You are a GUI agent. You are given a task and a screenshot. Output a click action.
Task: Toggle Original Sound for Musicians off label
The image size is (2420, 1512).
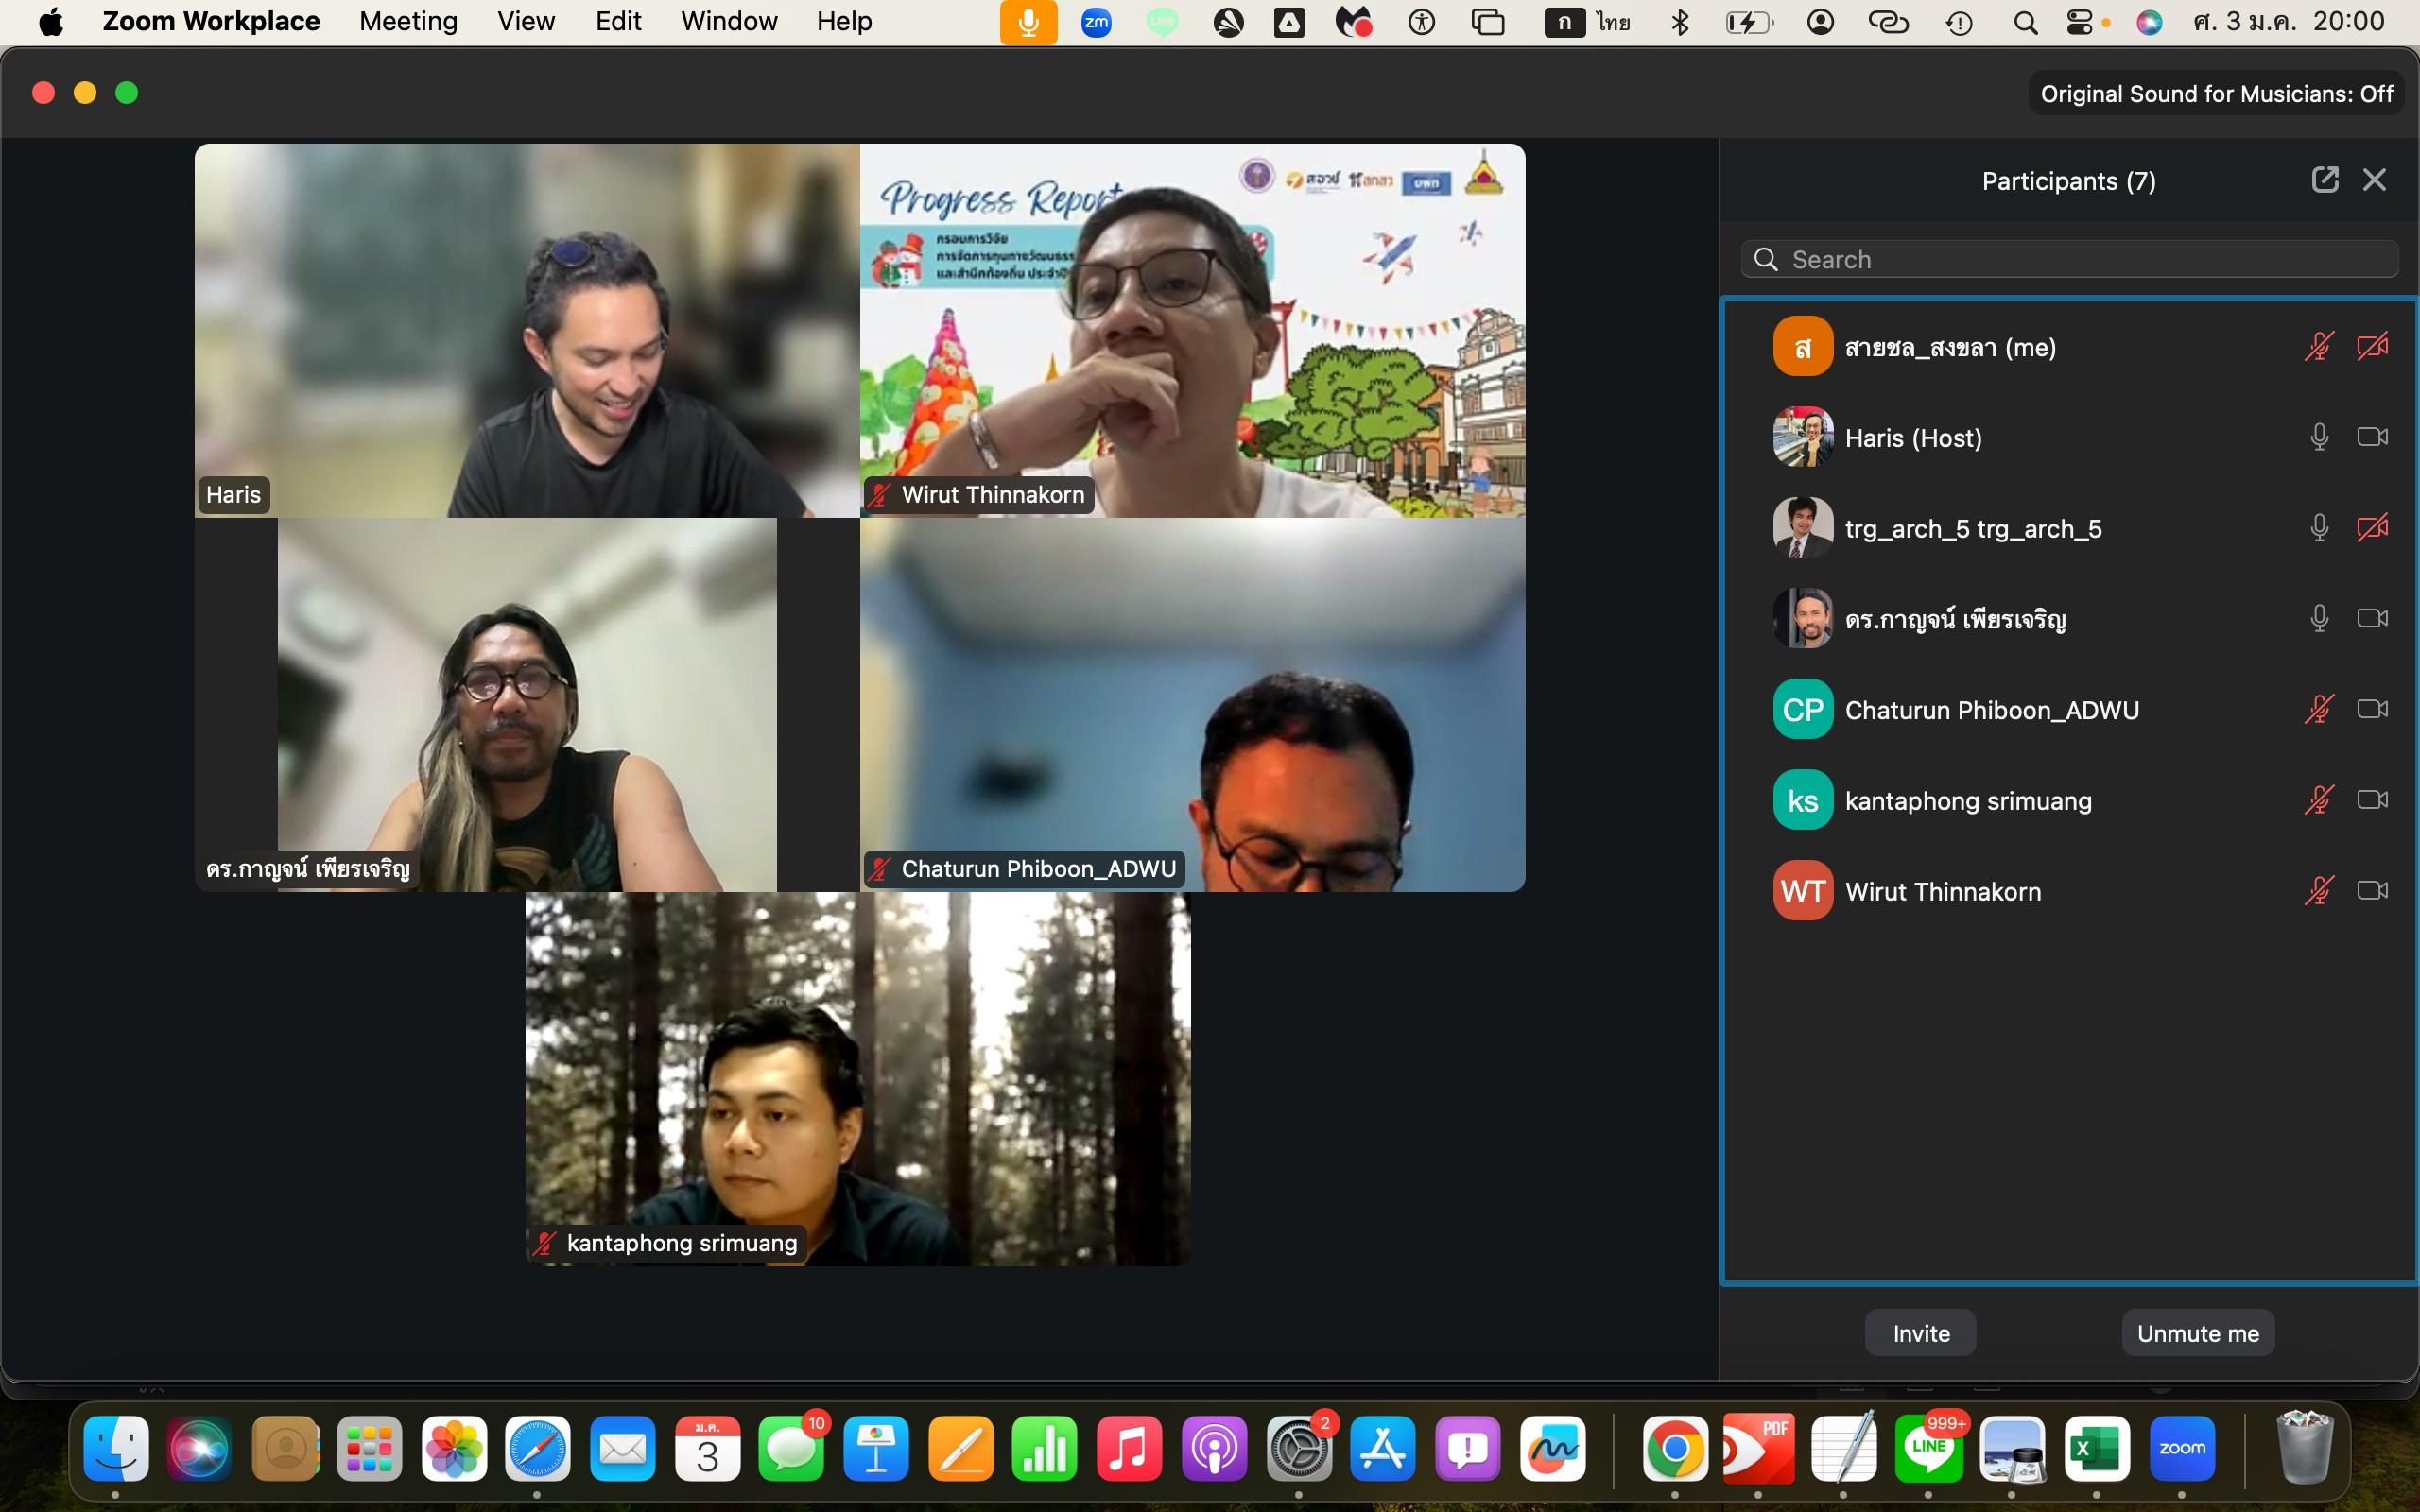pyautogui.click(x=2216, y=94)
